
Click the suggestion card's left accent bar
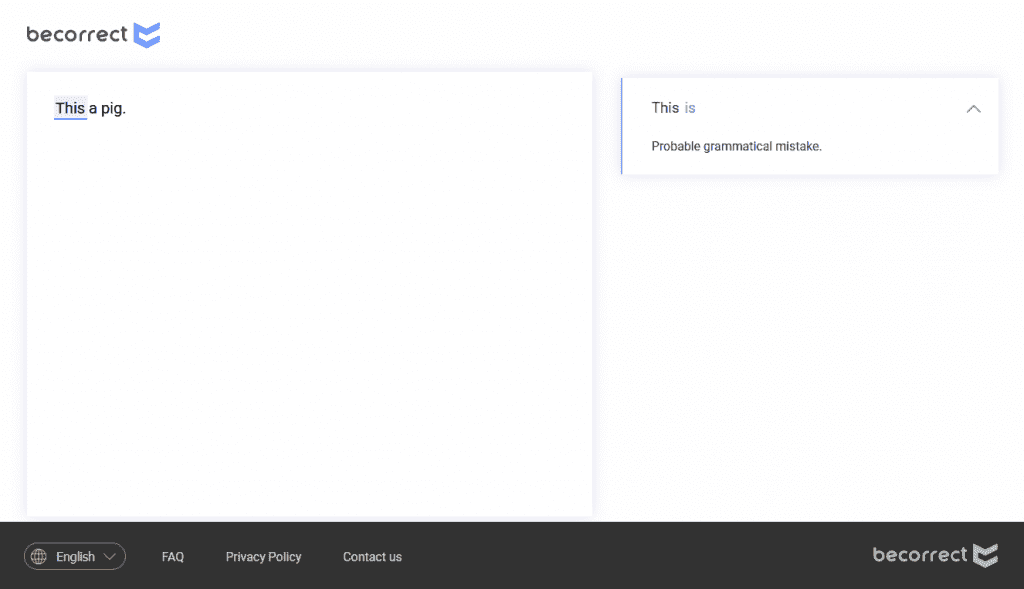click(622, 126)
